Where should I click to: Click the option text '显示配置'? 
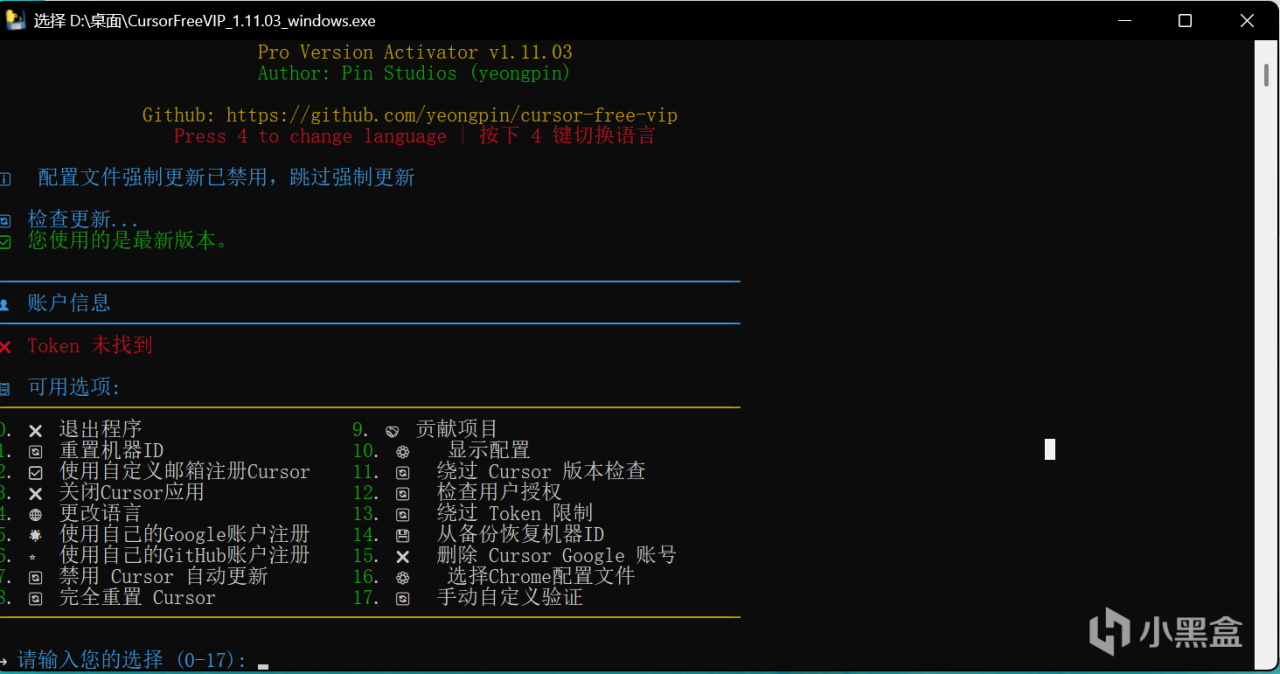[488, 451]
